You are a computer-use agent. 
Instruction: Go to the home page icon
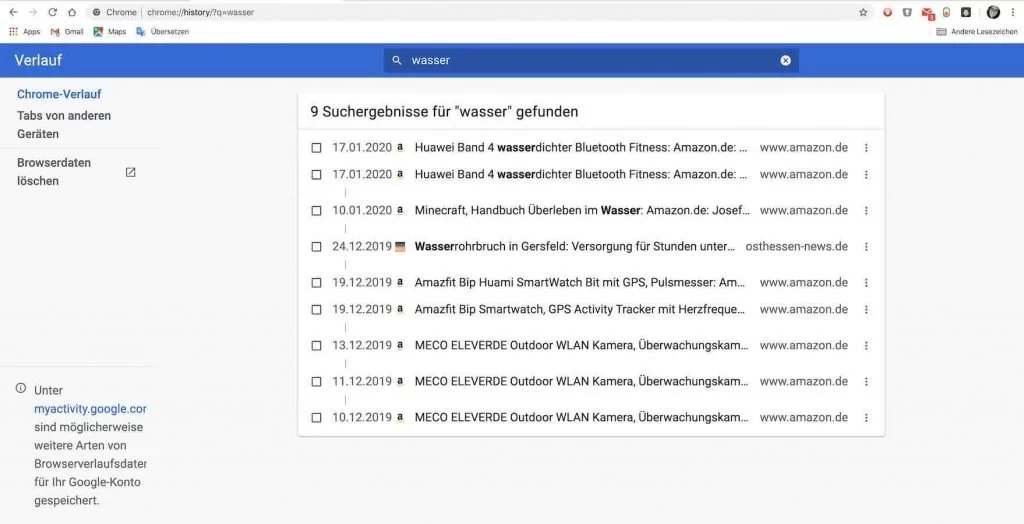[x=72, y=12]
